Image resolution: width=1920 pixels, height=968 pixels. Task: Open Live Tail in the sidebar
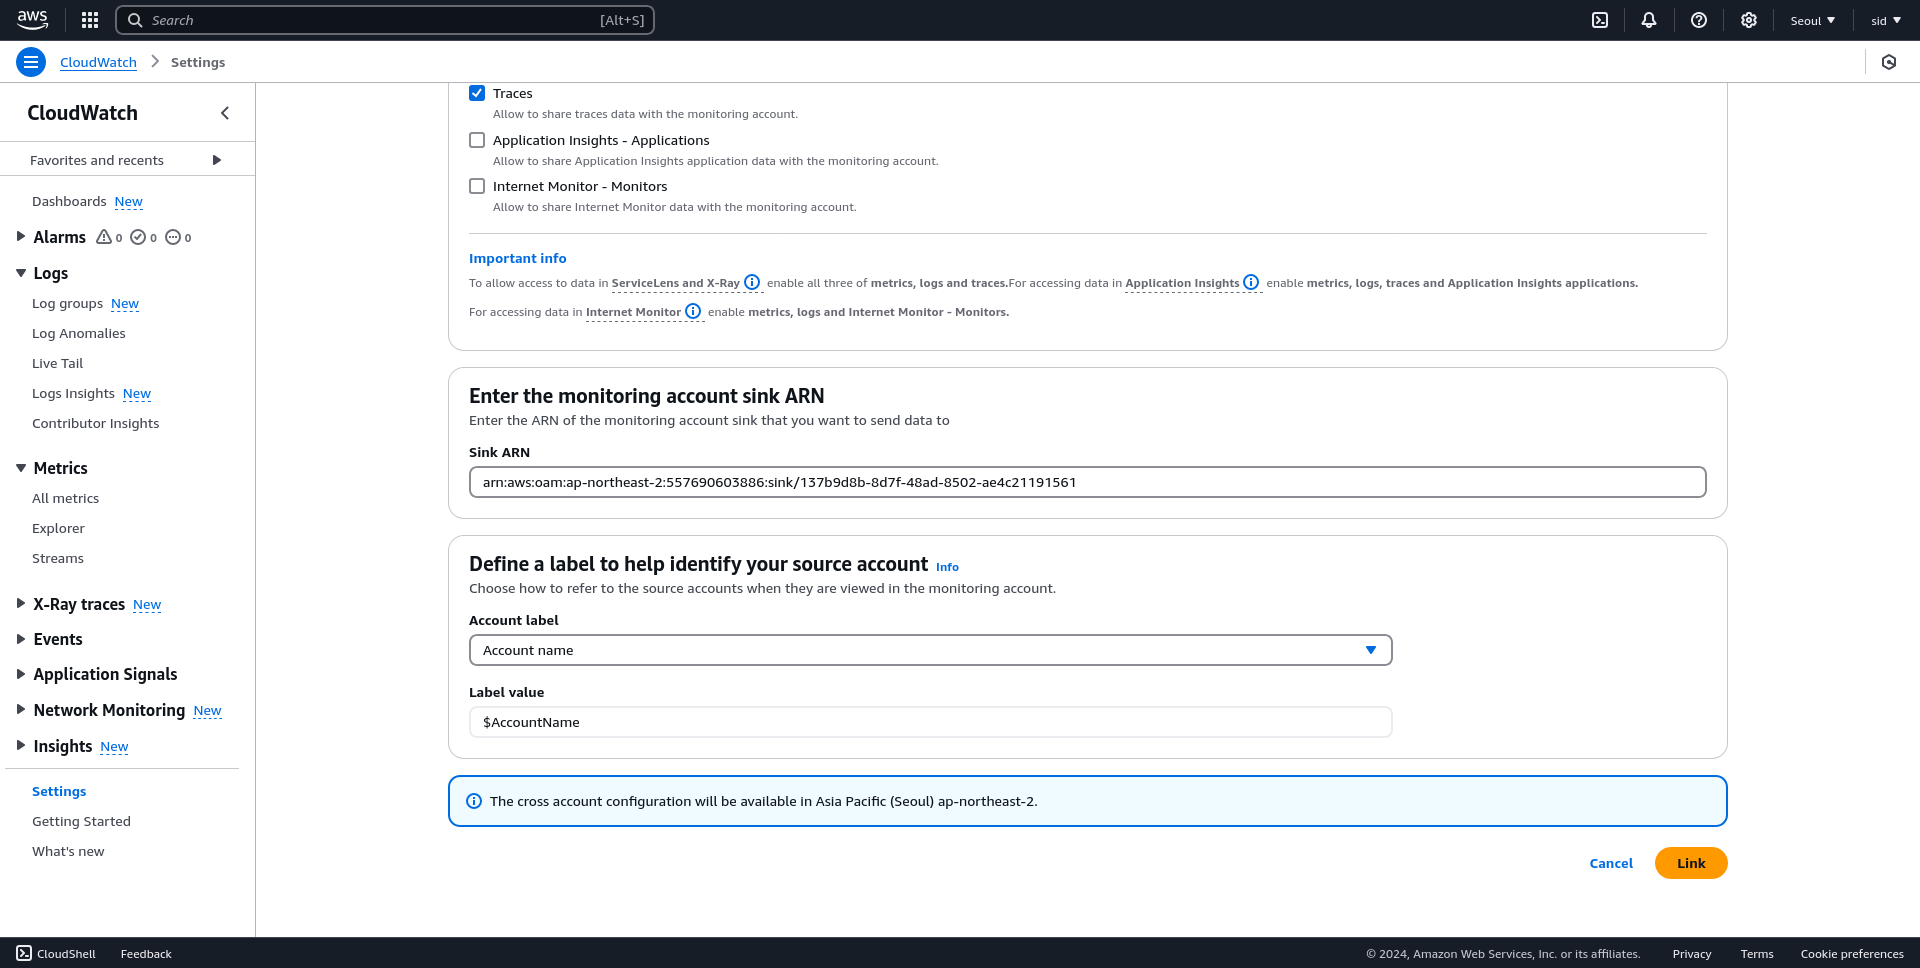point(57,363)
